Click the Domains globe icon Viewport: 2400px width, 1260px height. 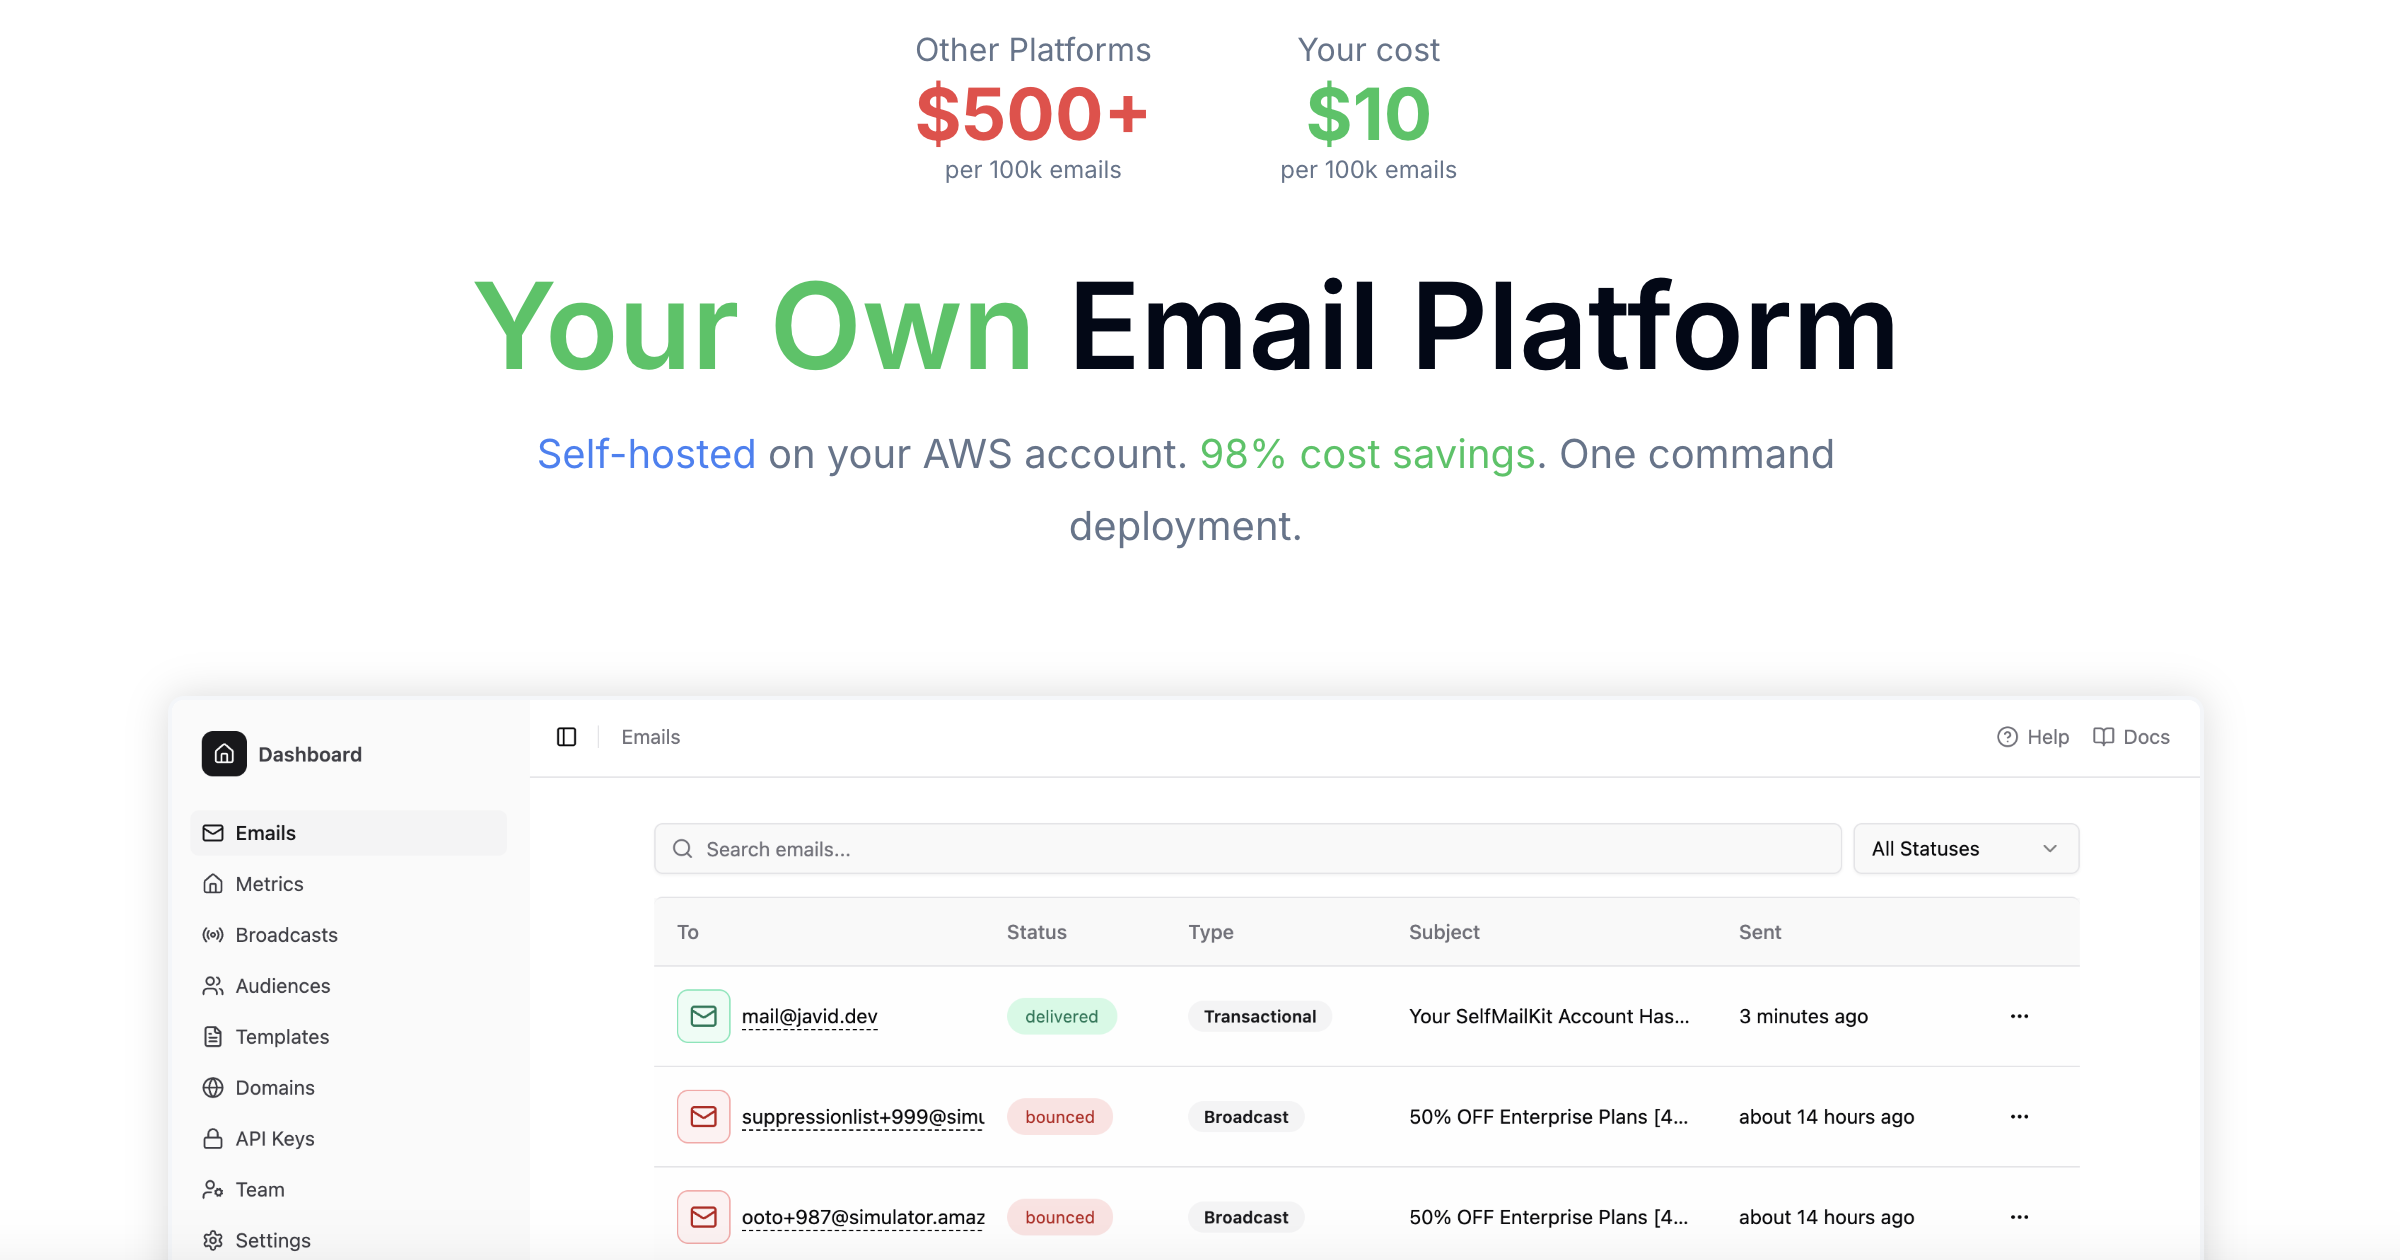213,1088
